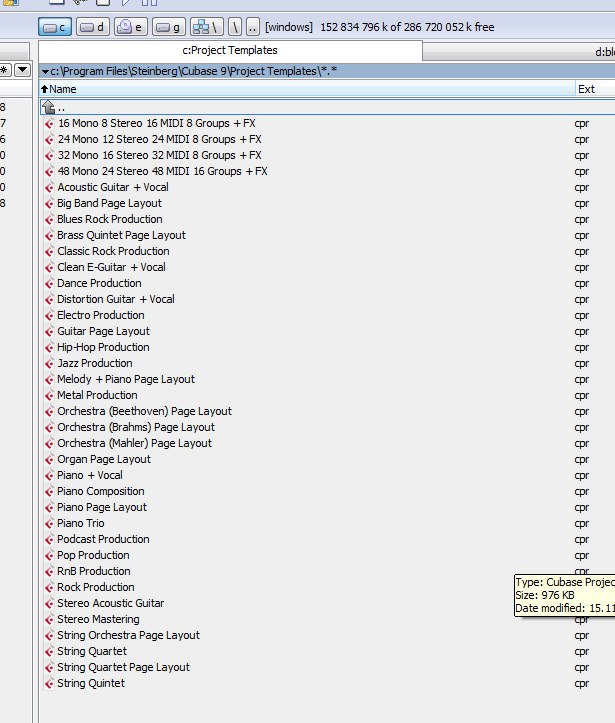The width and height of the screenshot is (615, 723).
Task: Click Big Band Page Layout file icon
Action: pos(49,203)
